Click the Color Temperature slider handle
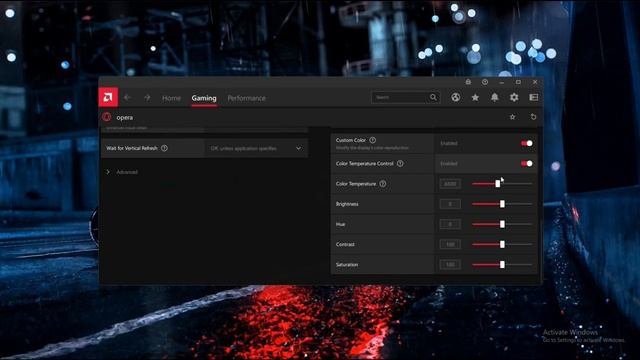This screenshot has width=640, height=360. (498, 184)
